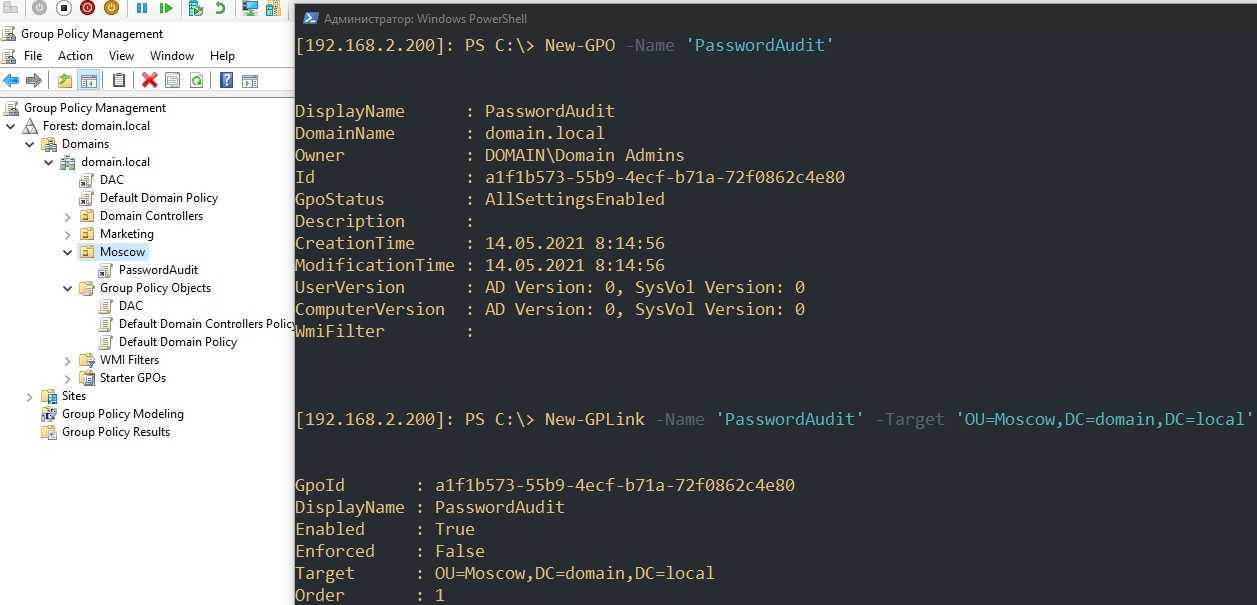Click the red X Delete icon

tap(150, 81)
